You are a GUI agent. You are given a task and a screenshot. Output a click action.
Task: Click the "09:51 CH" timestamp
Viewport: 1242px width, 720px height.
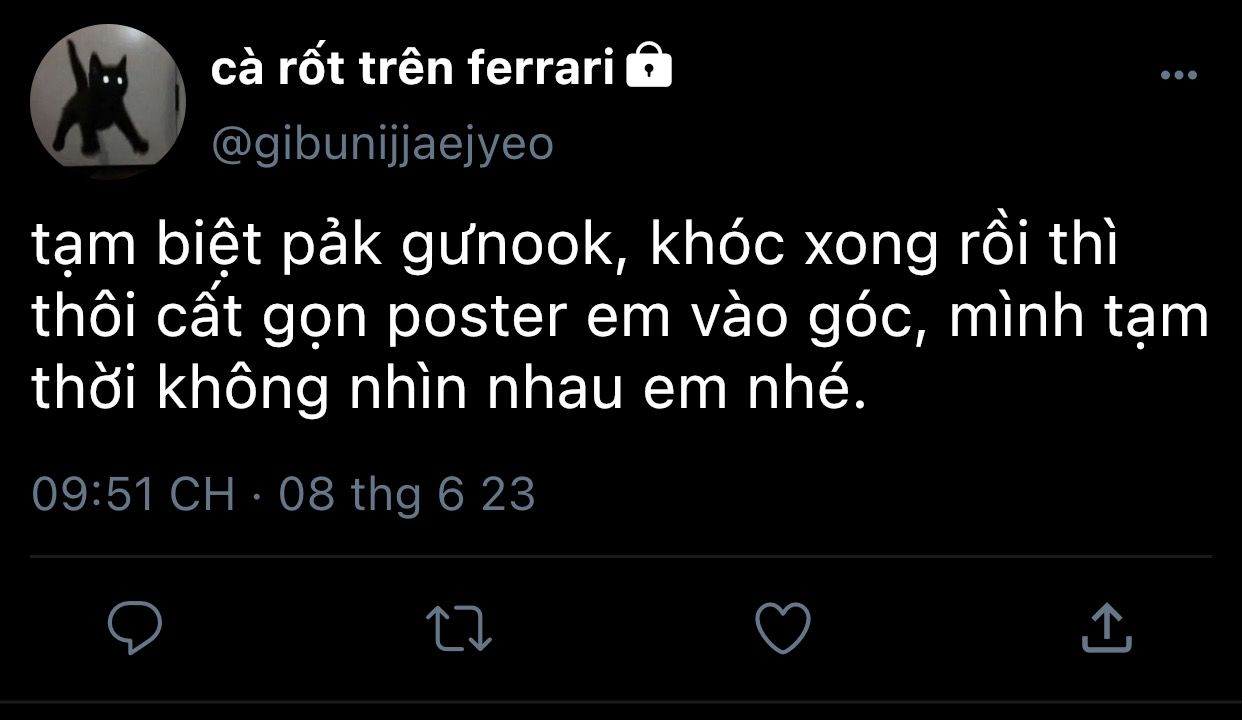(133, 495)
